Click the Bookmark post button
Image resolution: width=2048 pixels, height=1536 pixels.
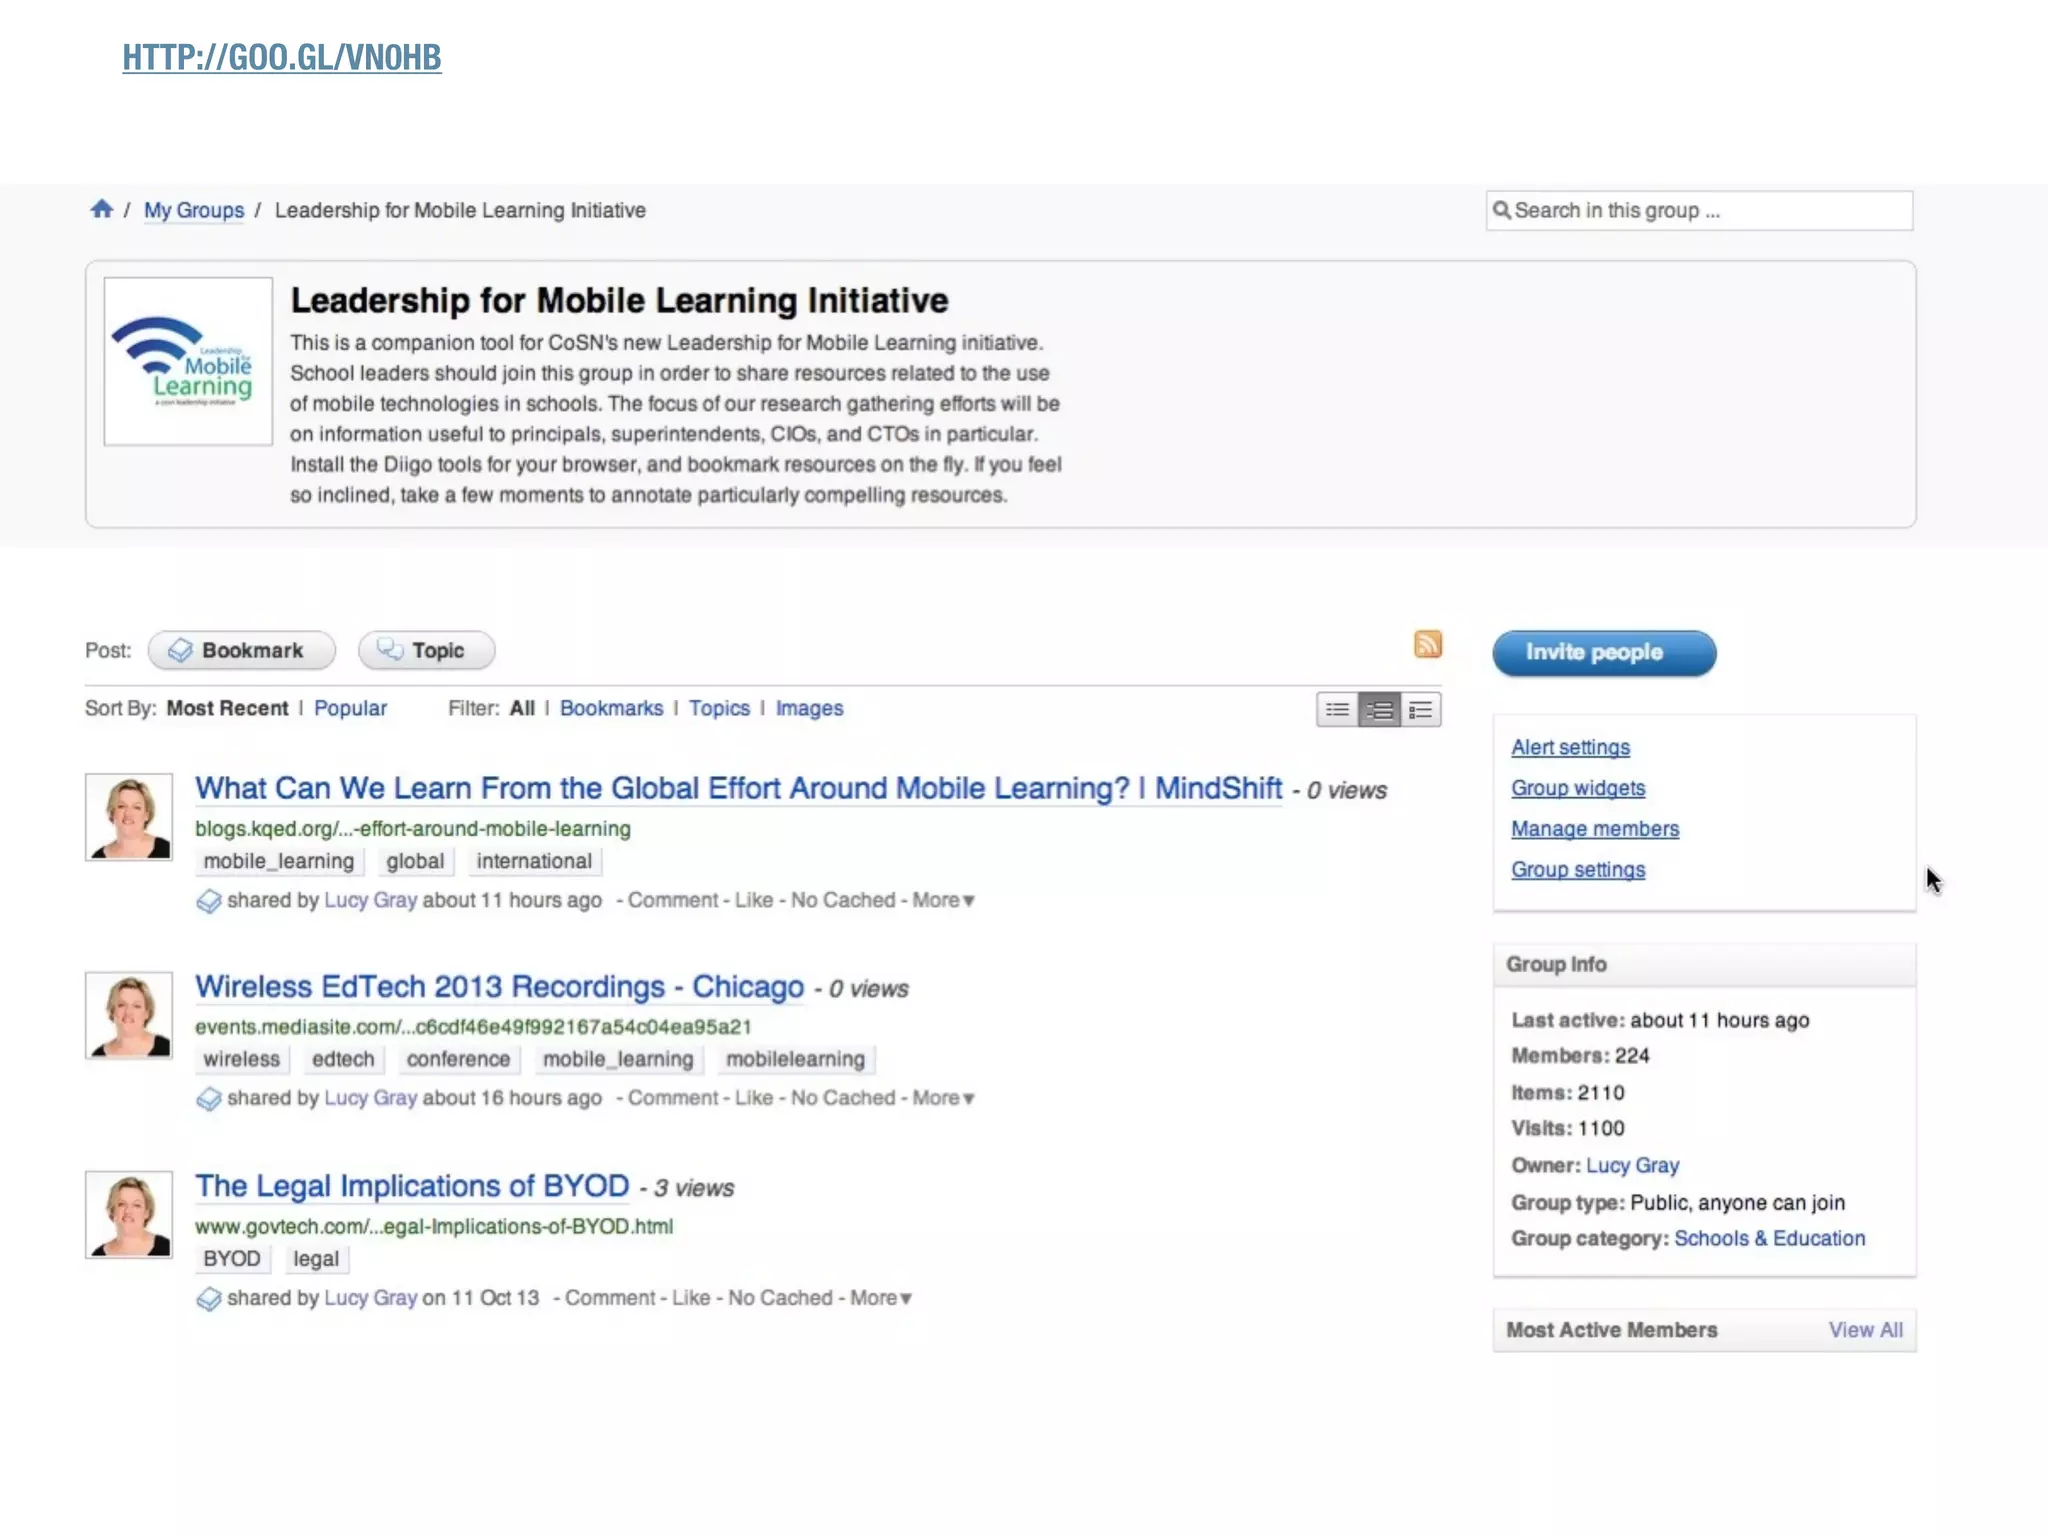241,651
